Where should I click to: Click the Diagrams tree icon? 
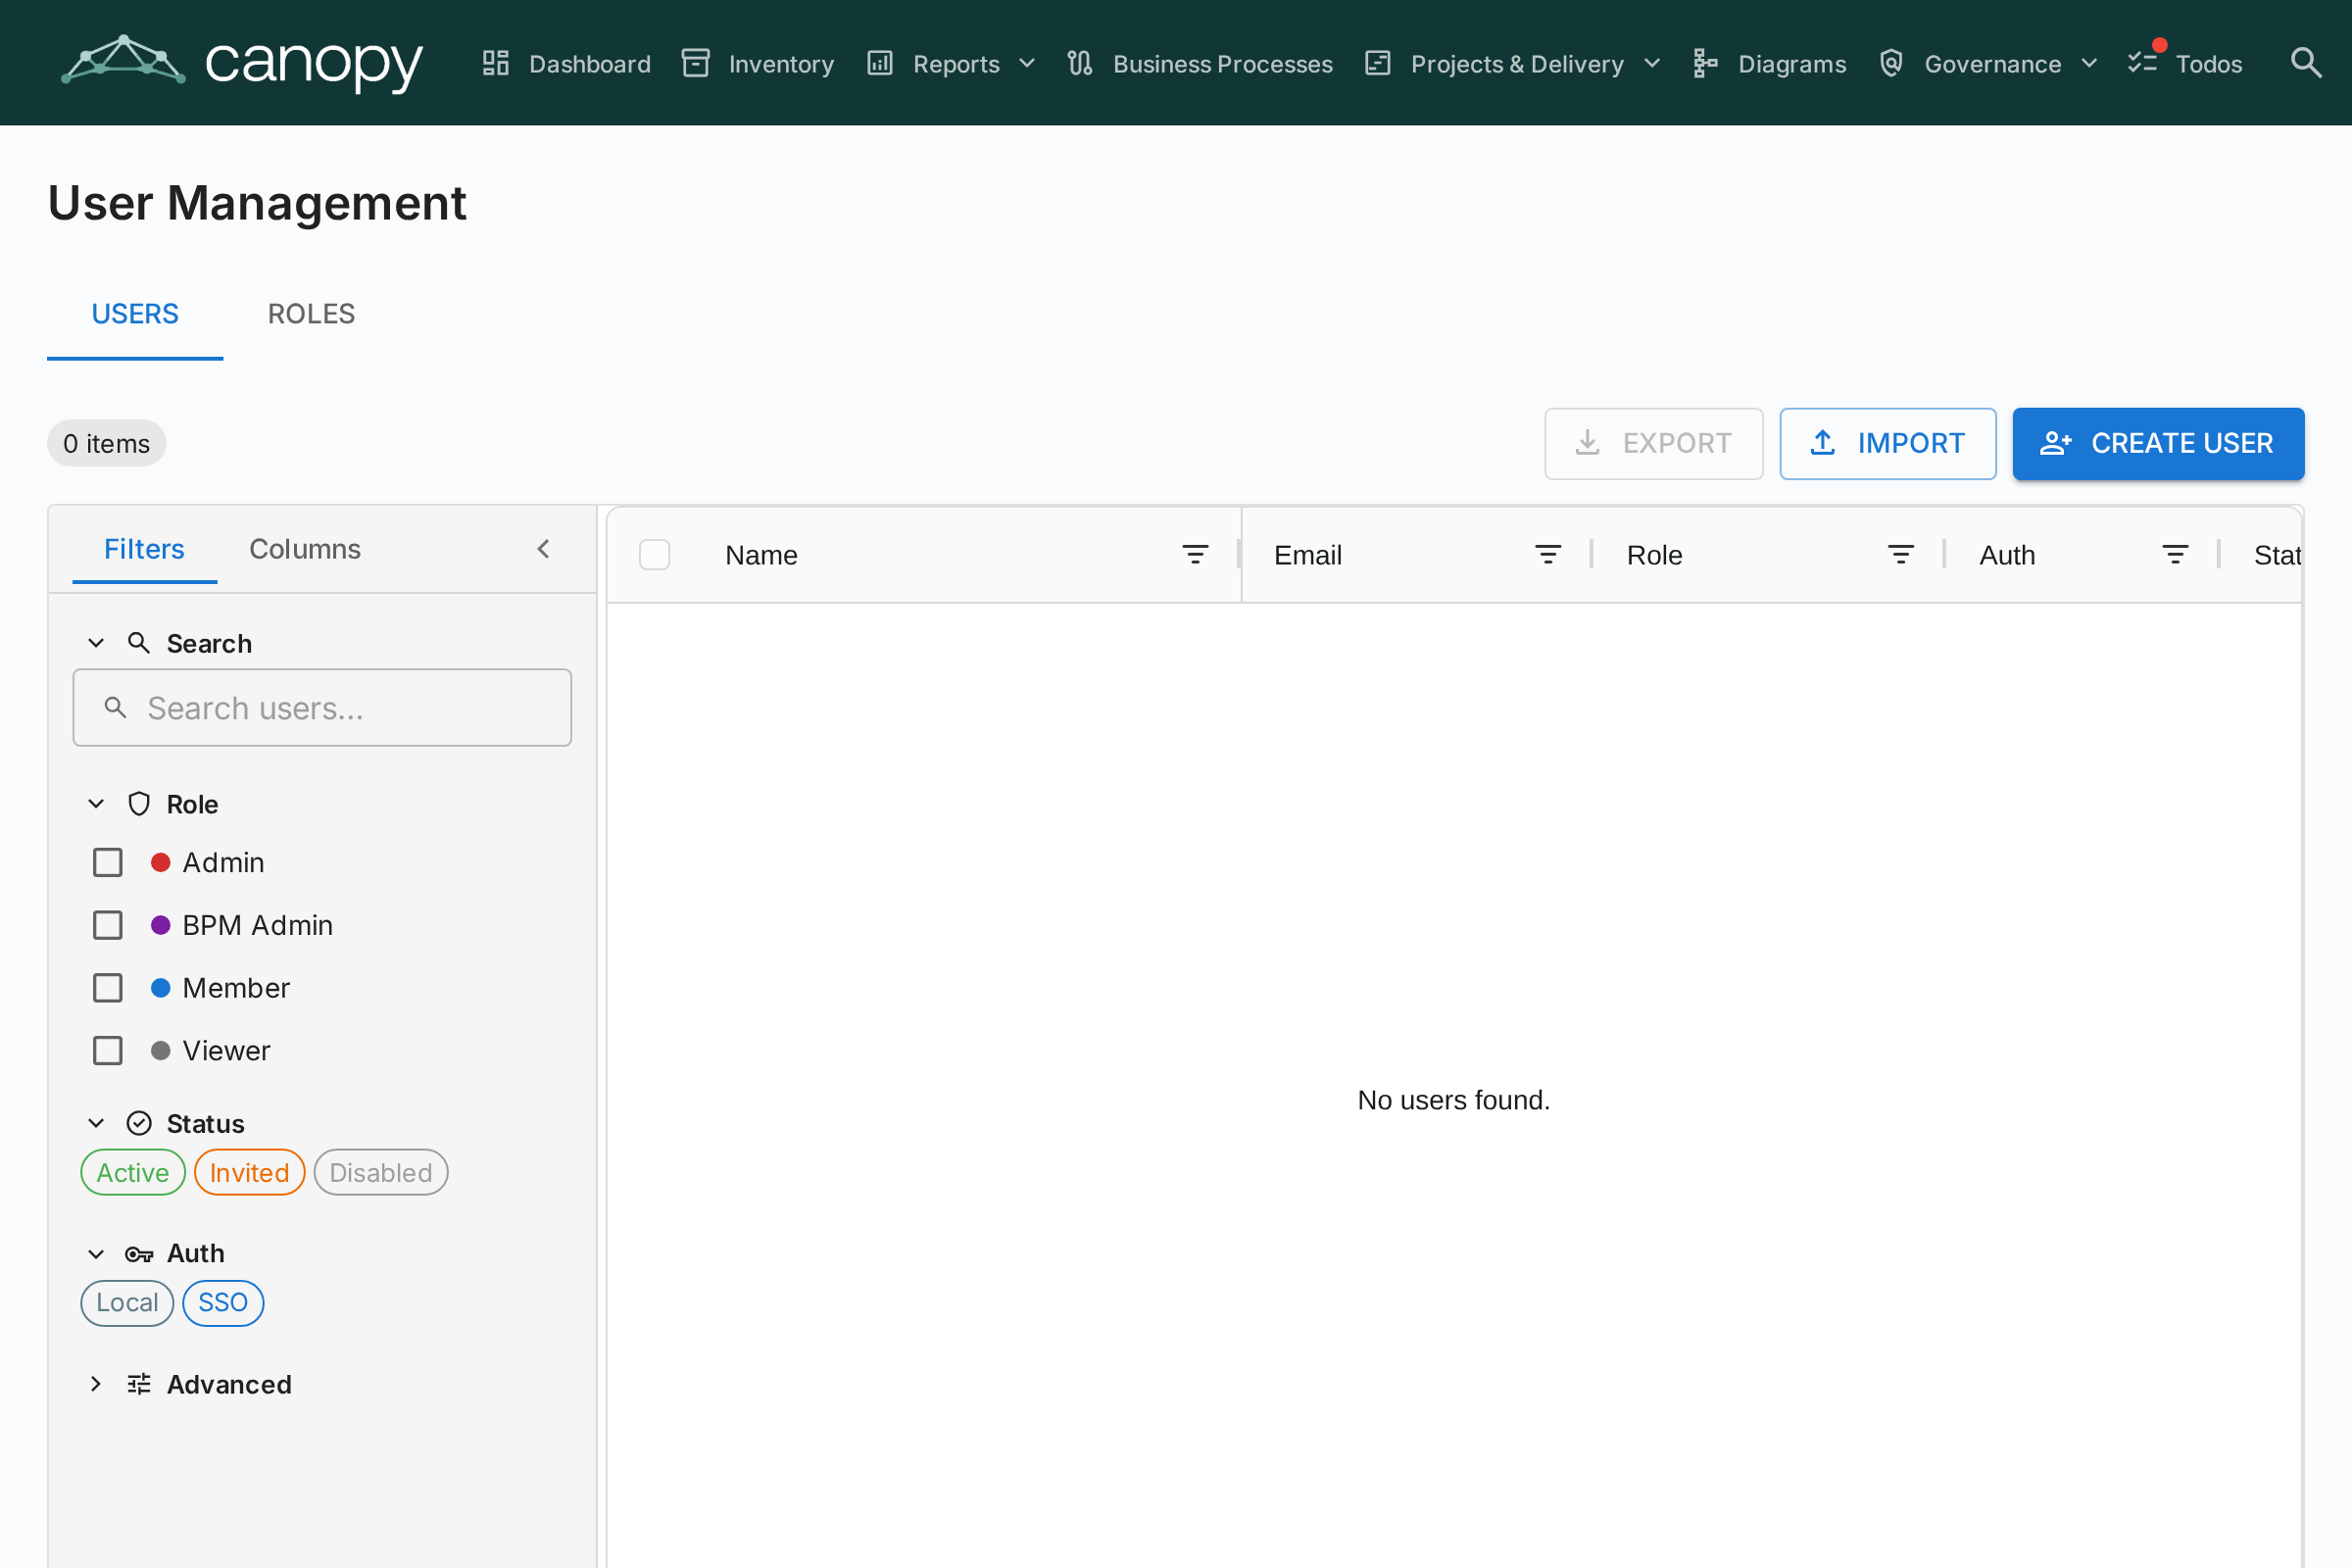click(x=1706, y=63)
